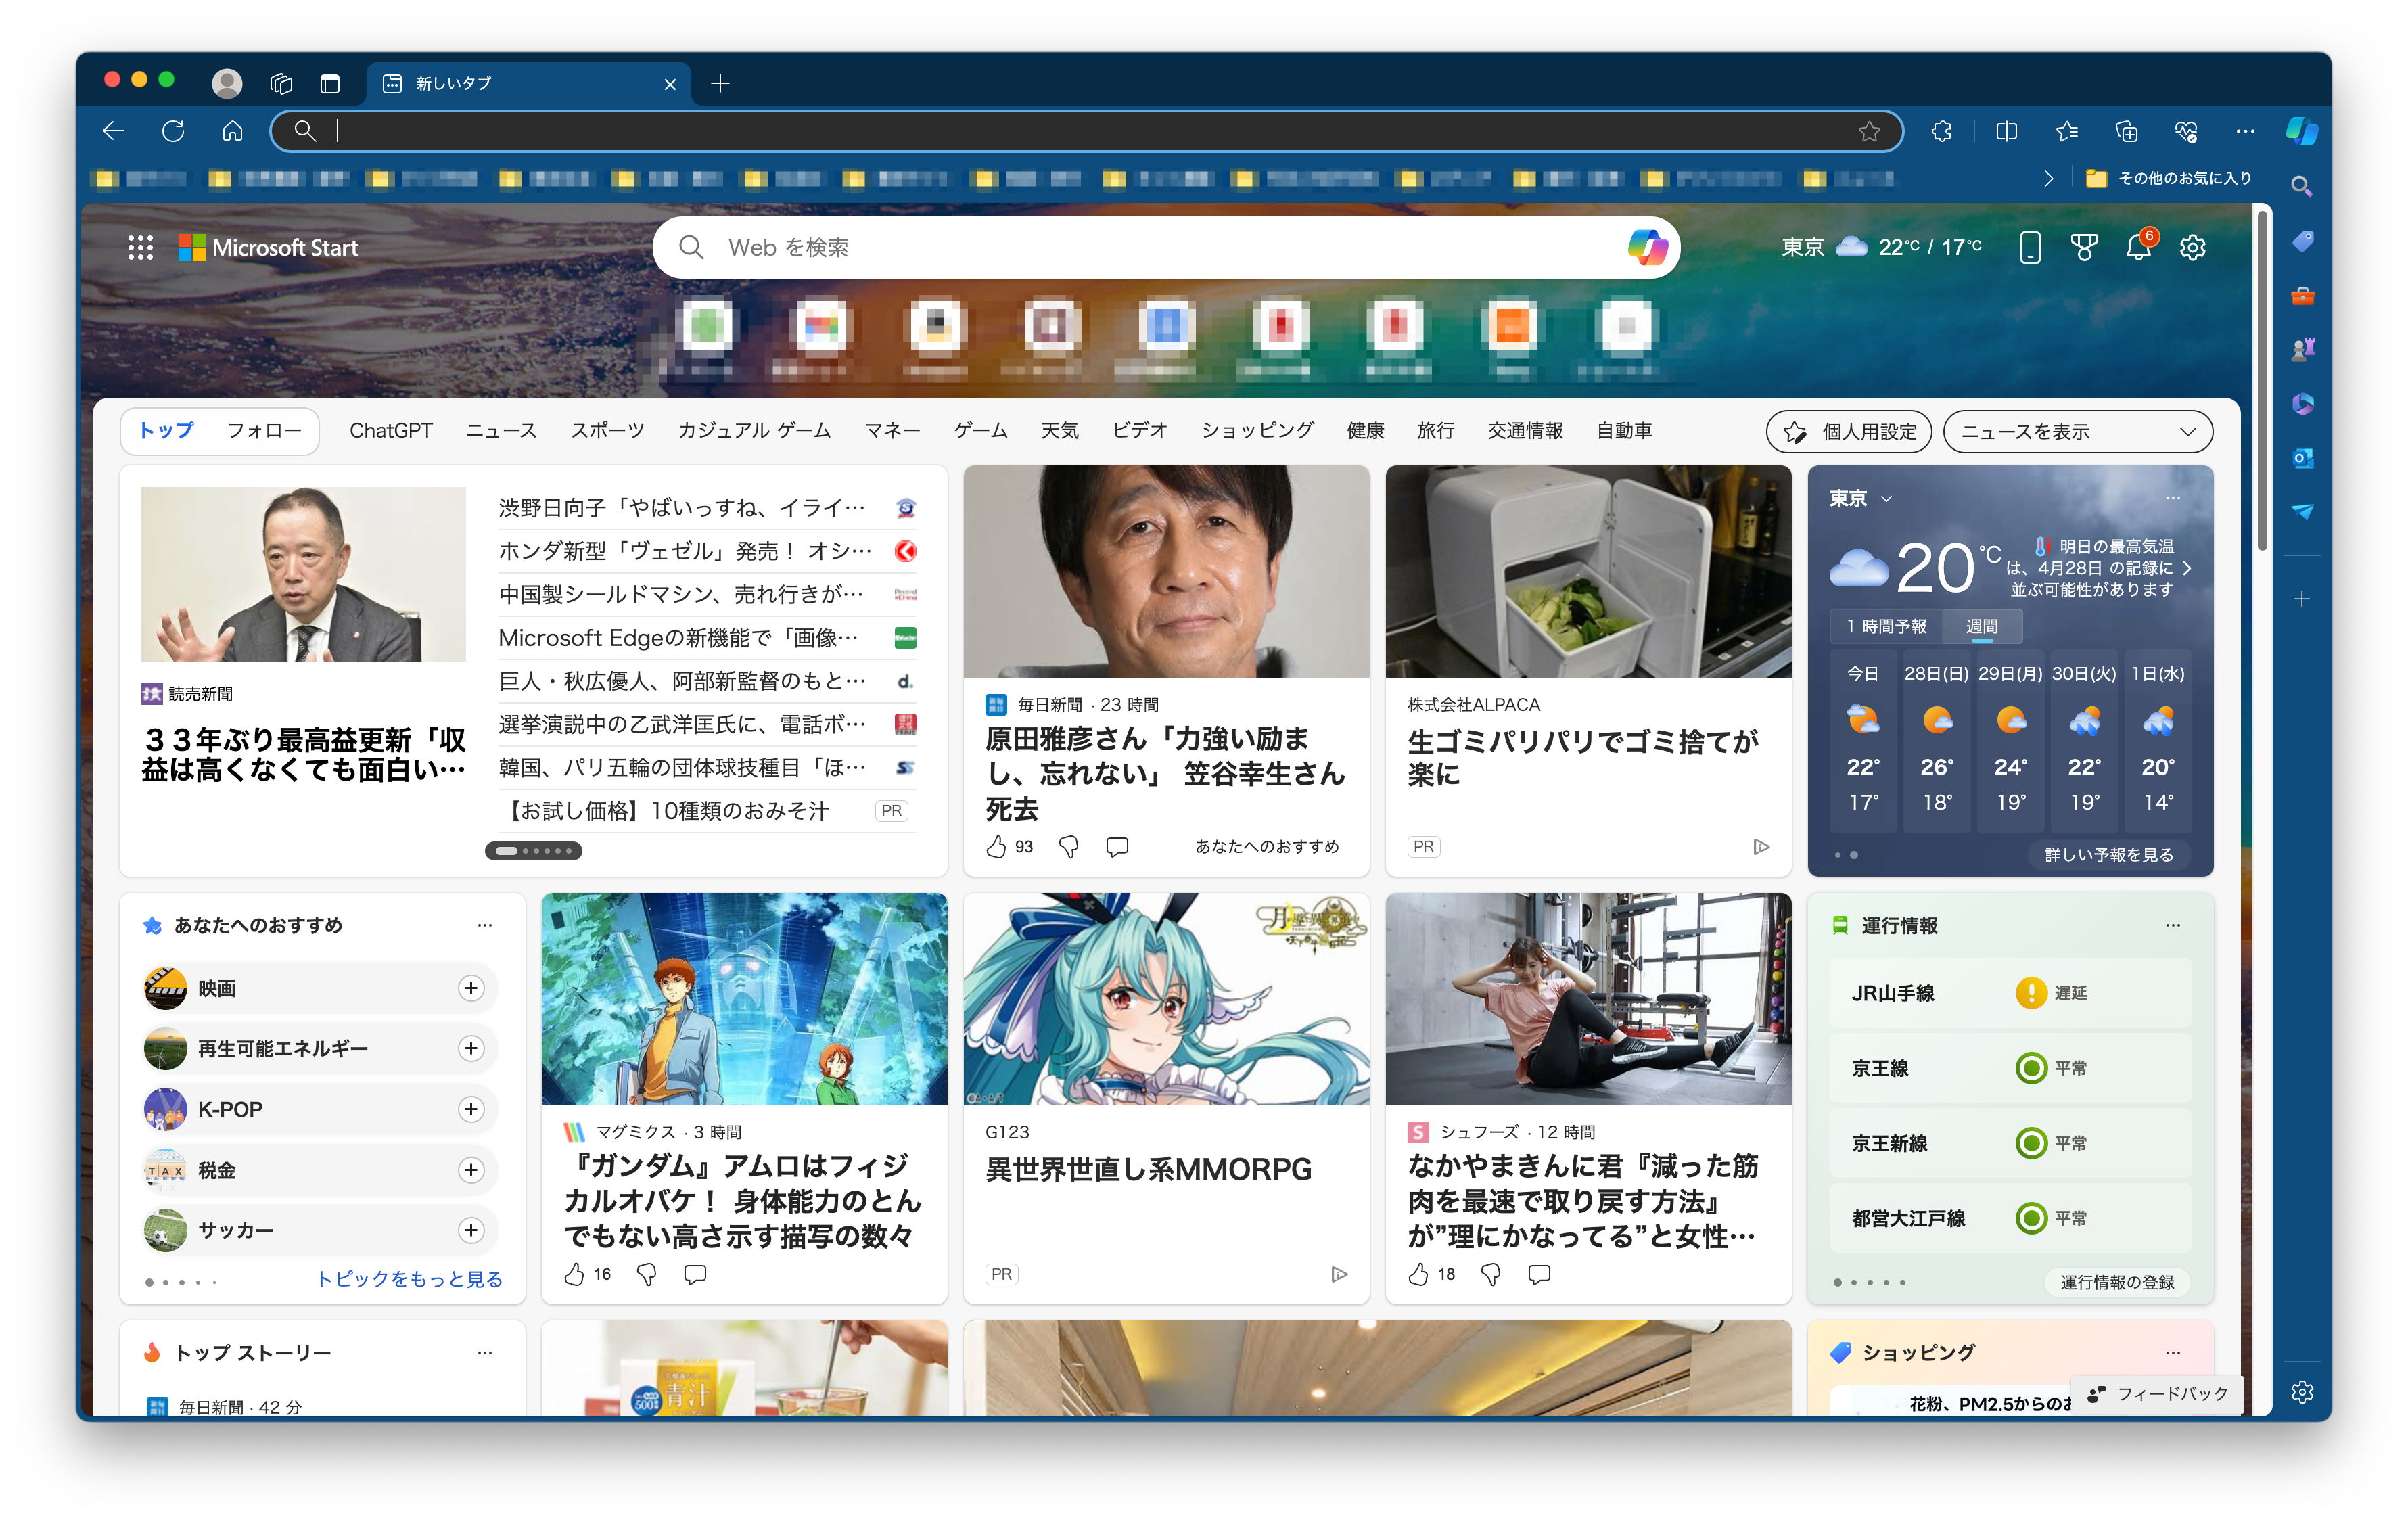Click the page vertical scrollbar
This screenshot has width=2408, height=1522.
2261,380
